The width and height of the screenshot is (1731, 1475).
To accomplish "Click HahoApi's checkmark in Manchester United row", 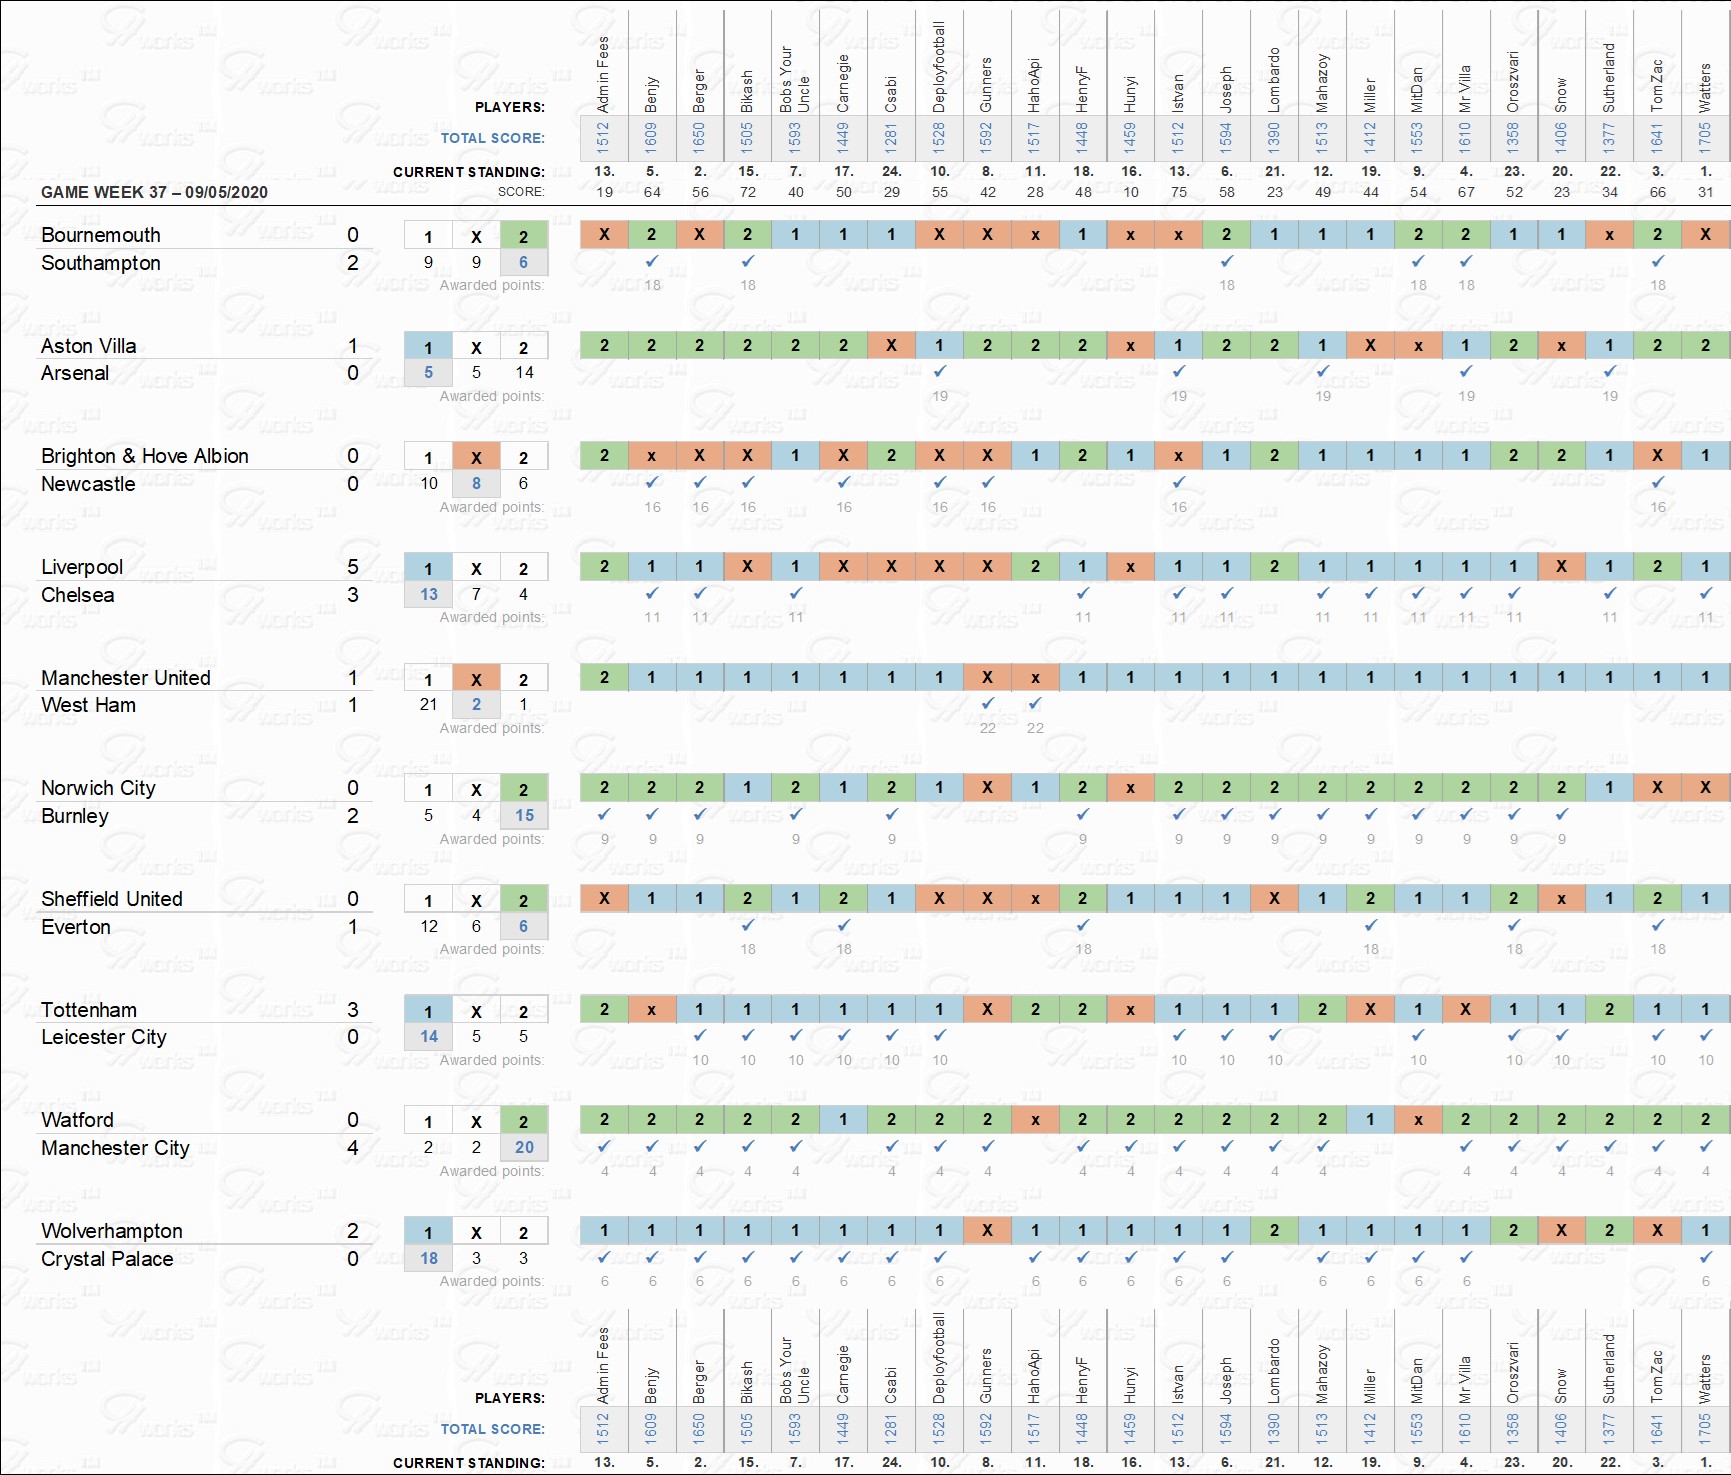I will (1035, 704).
